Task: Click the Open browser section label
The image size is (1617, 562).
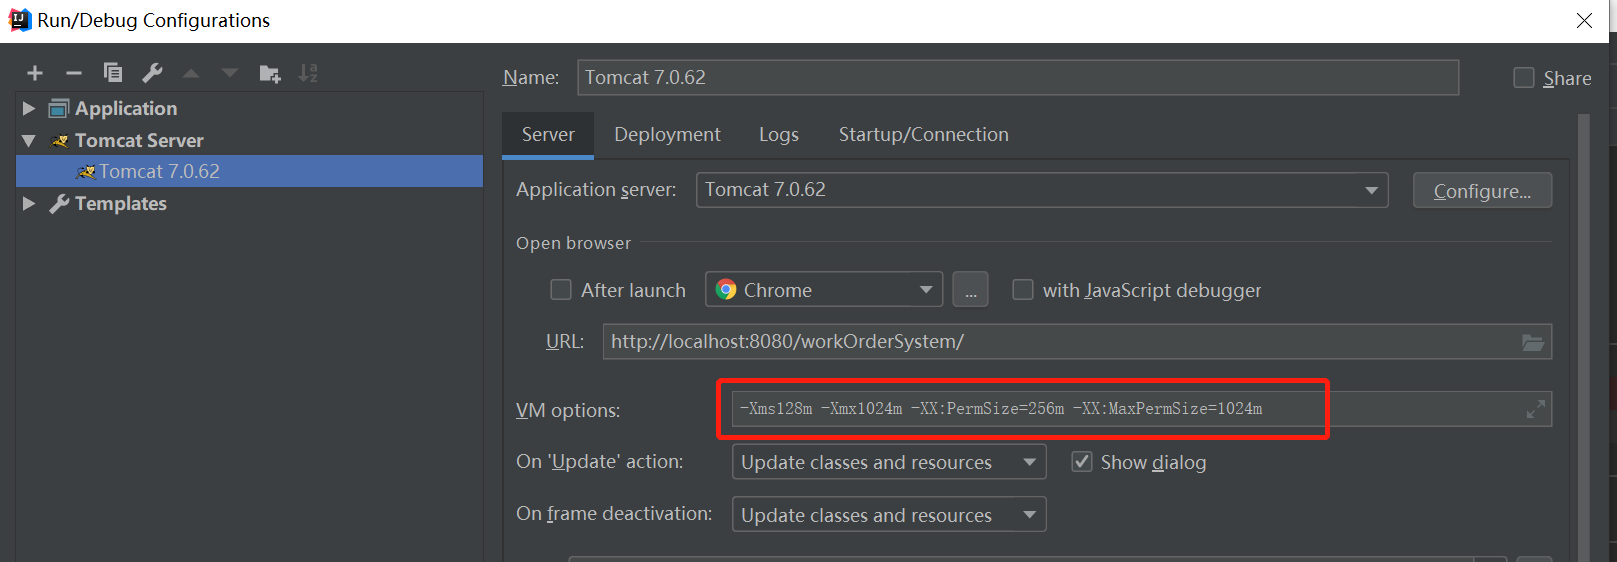Action: (573, 243)
